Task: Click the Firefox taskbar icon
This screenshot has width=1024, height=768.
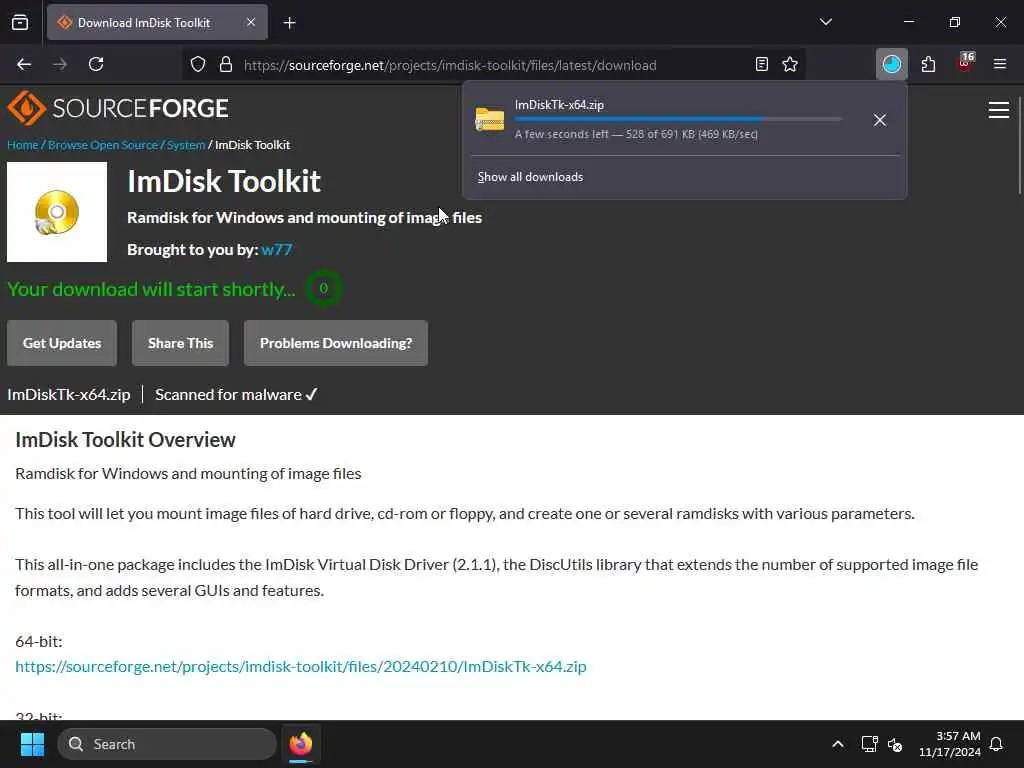Action: coord(300,744)
